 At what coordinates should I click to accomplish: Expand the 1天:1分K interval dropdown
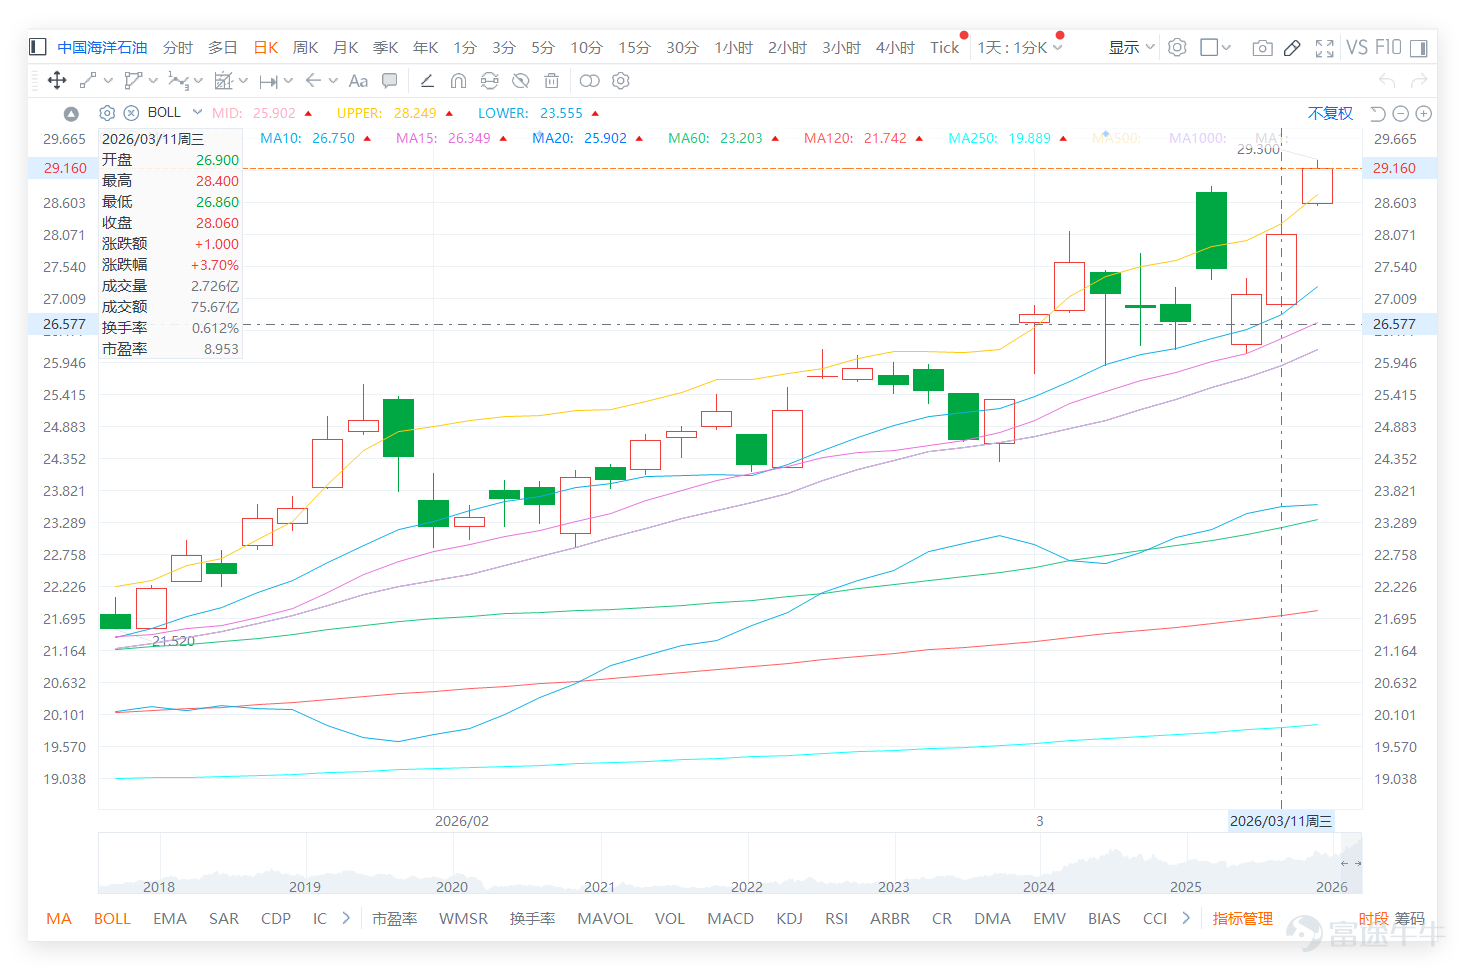(1020, 47)
